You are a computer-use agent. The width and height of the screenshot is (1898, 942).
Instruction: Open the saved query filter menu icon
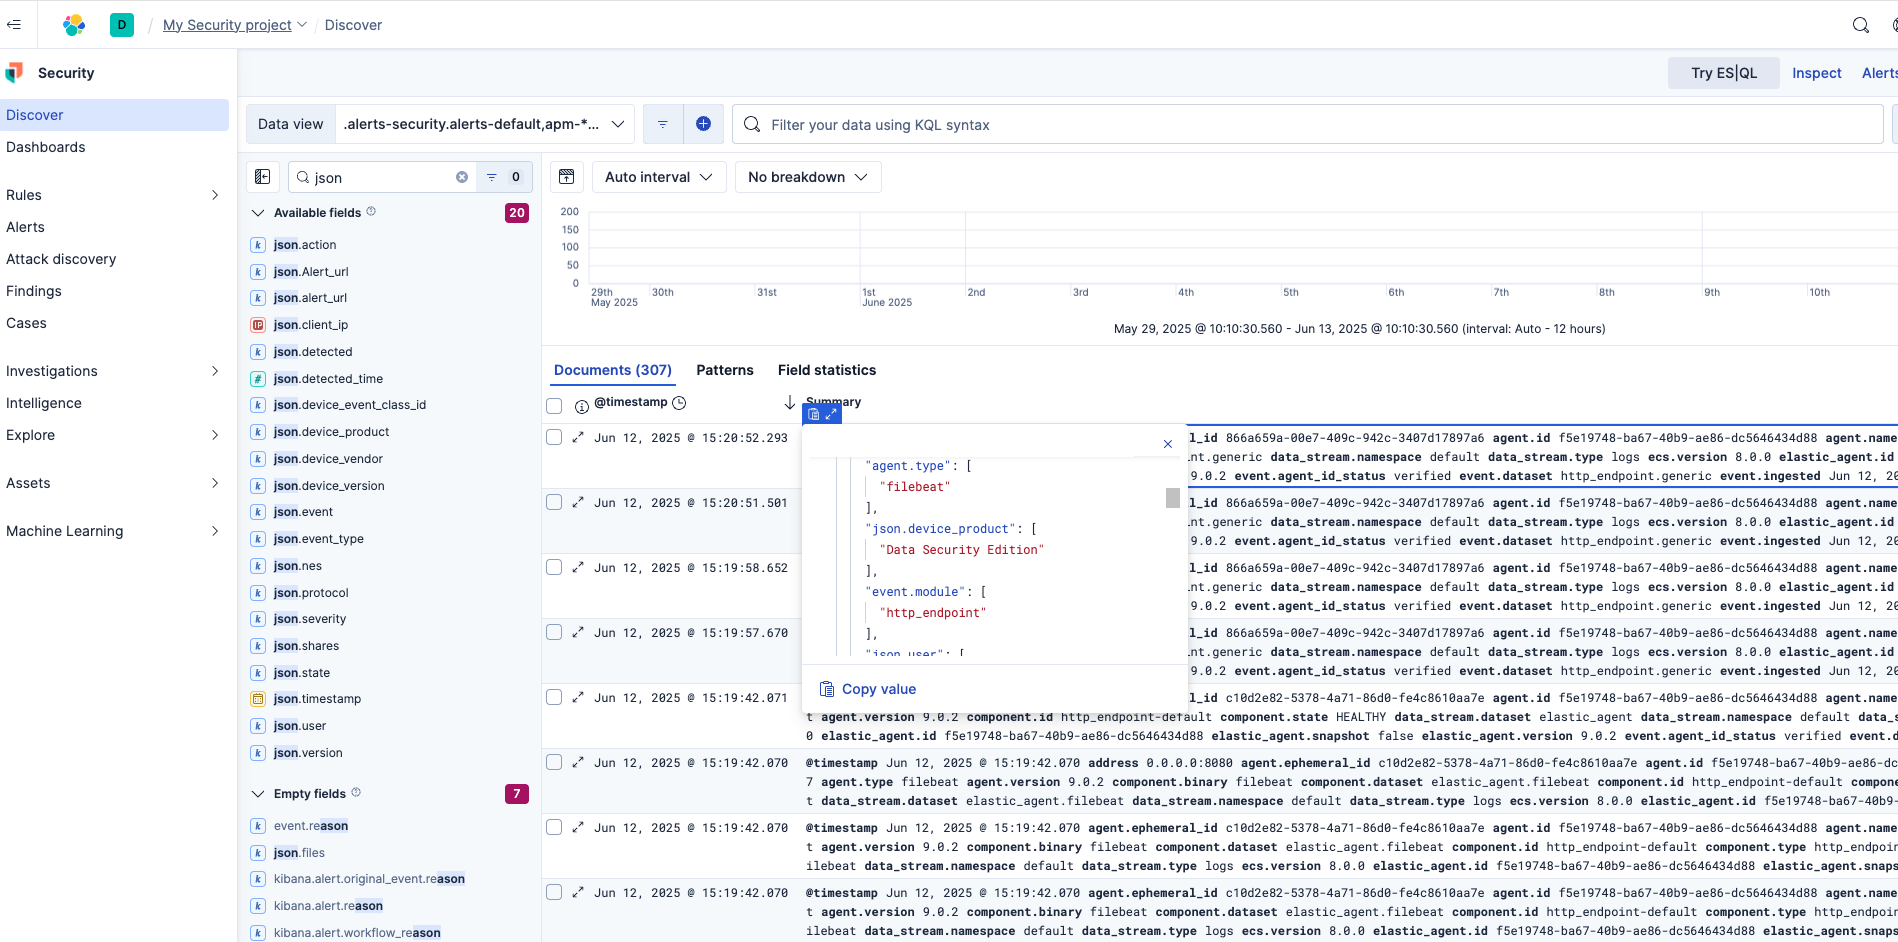tap(663, 124)
